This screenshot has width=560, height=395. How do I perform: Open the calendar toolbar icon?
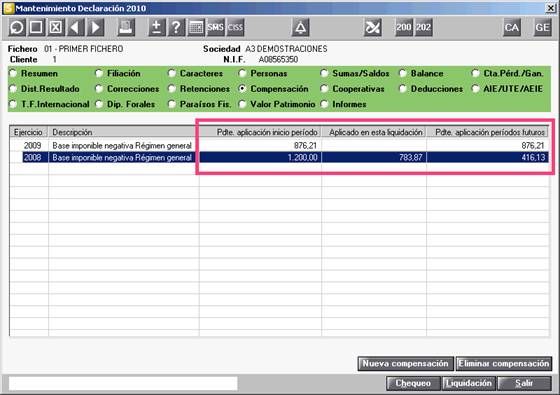point(196,28)
